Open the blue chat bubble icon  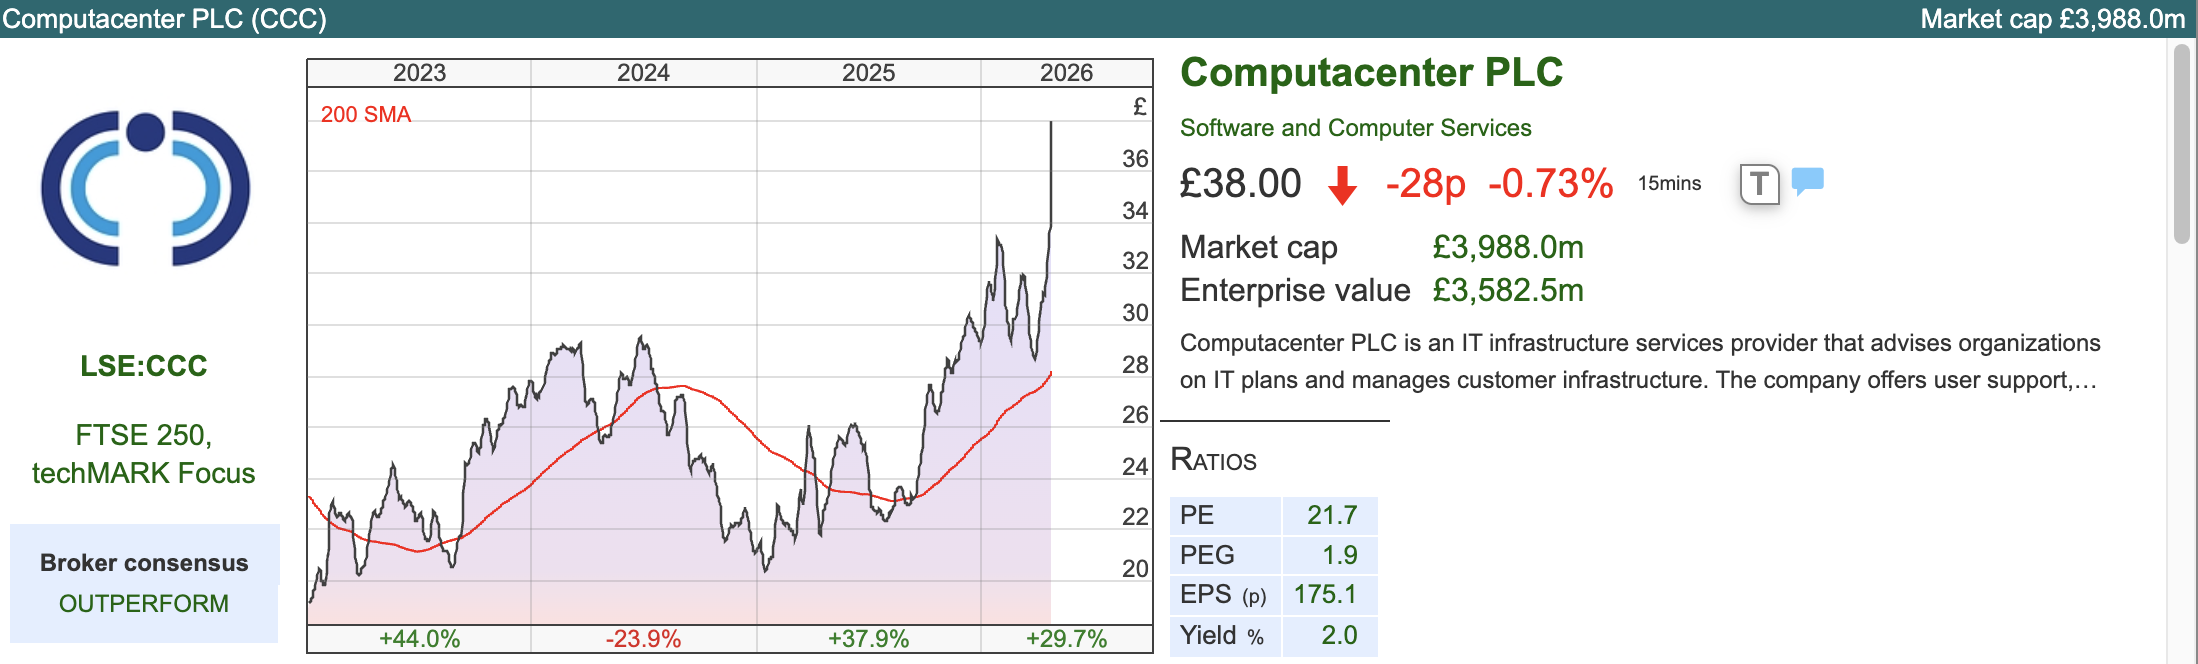[x=1807, y=181]
